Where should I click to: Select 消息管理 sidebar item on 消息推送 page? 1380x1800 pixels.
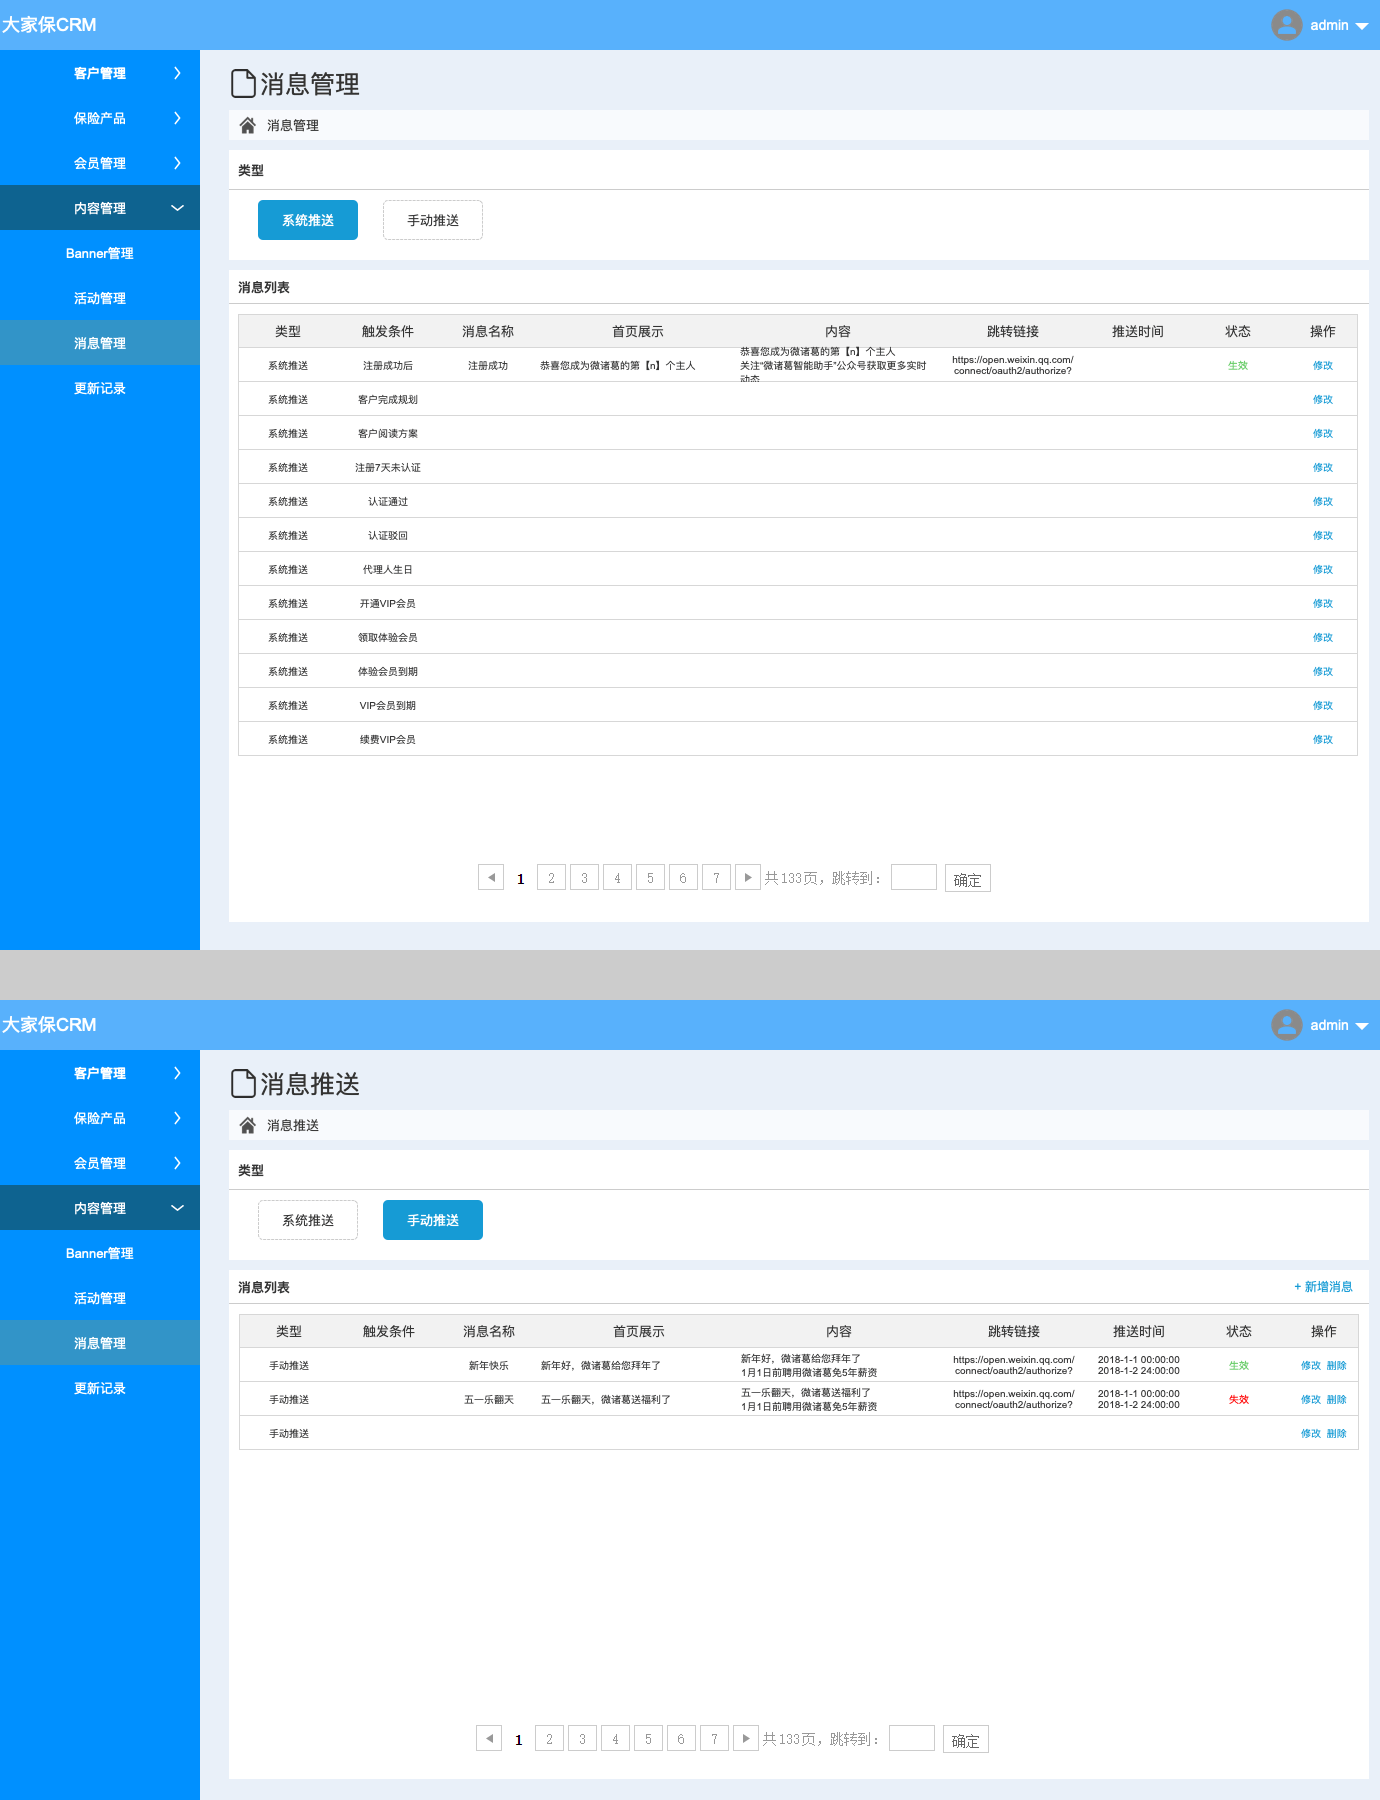[x=100, y=1343]
